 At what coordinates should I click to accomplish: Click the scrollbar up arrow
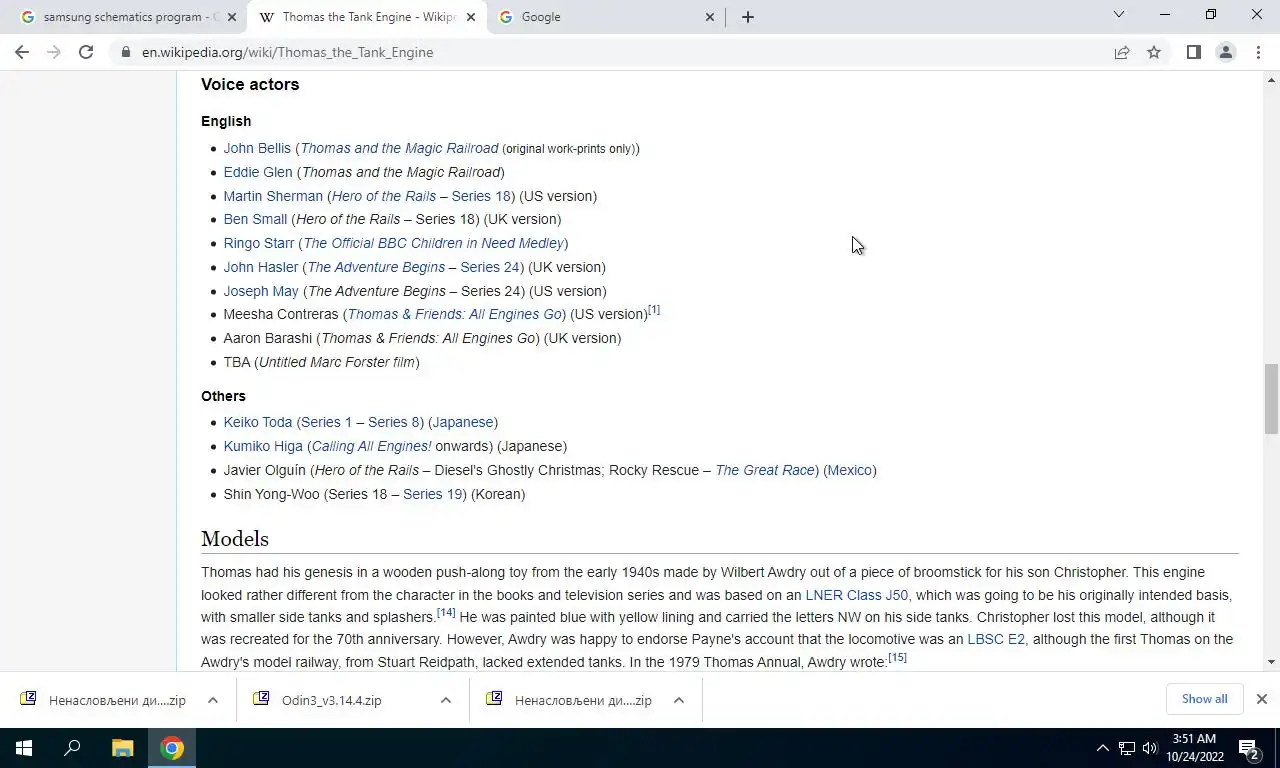coord(1272,79)
